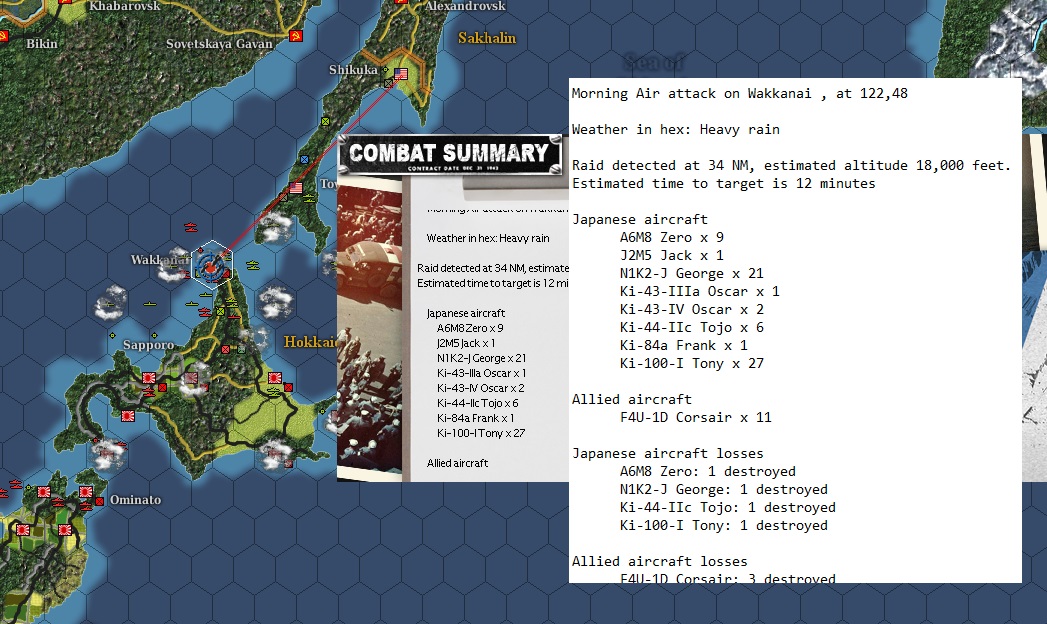Click the US flag base near Toyohara
Screen dimensions: 1047x624
pos(296,188)
